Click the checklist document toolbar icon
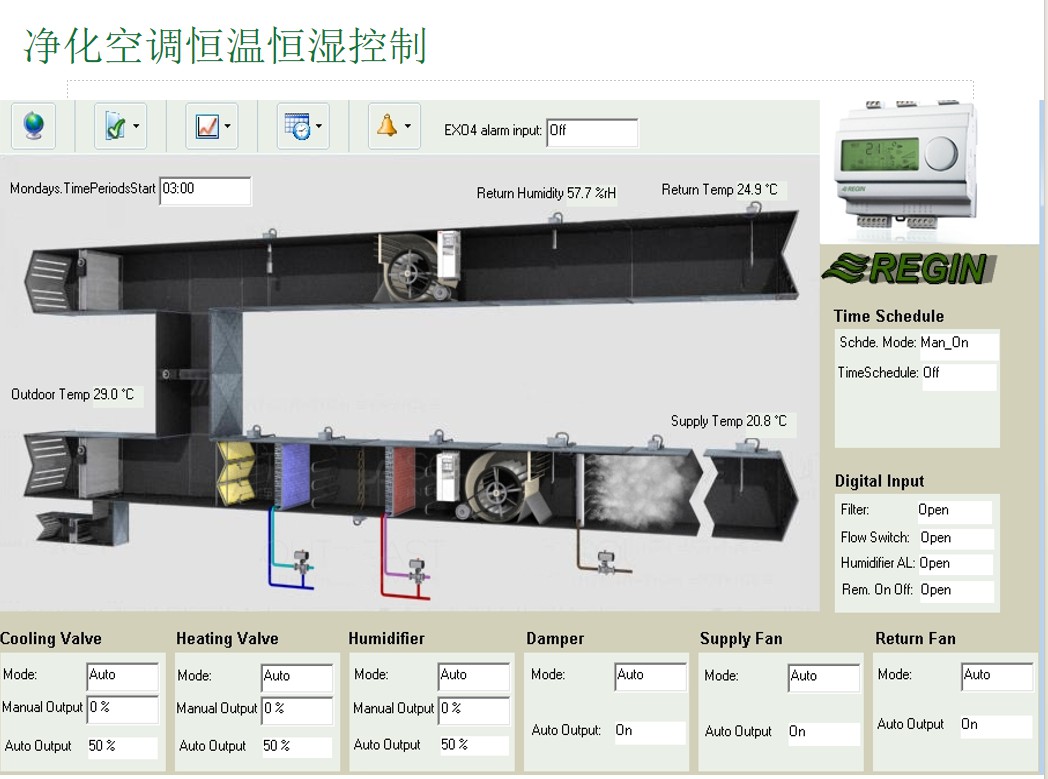This screenshot has height=779, width=1048. click(x=115, y=127)
